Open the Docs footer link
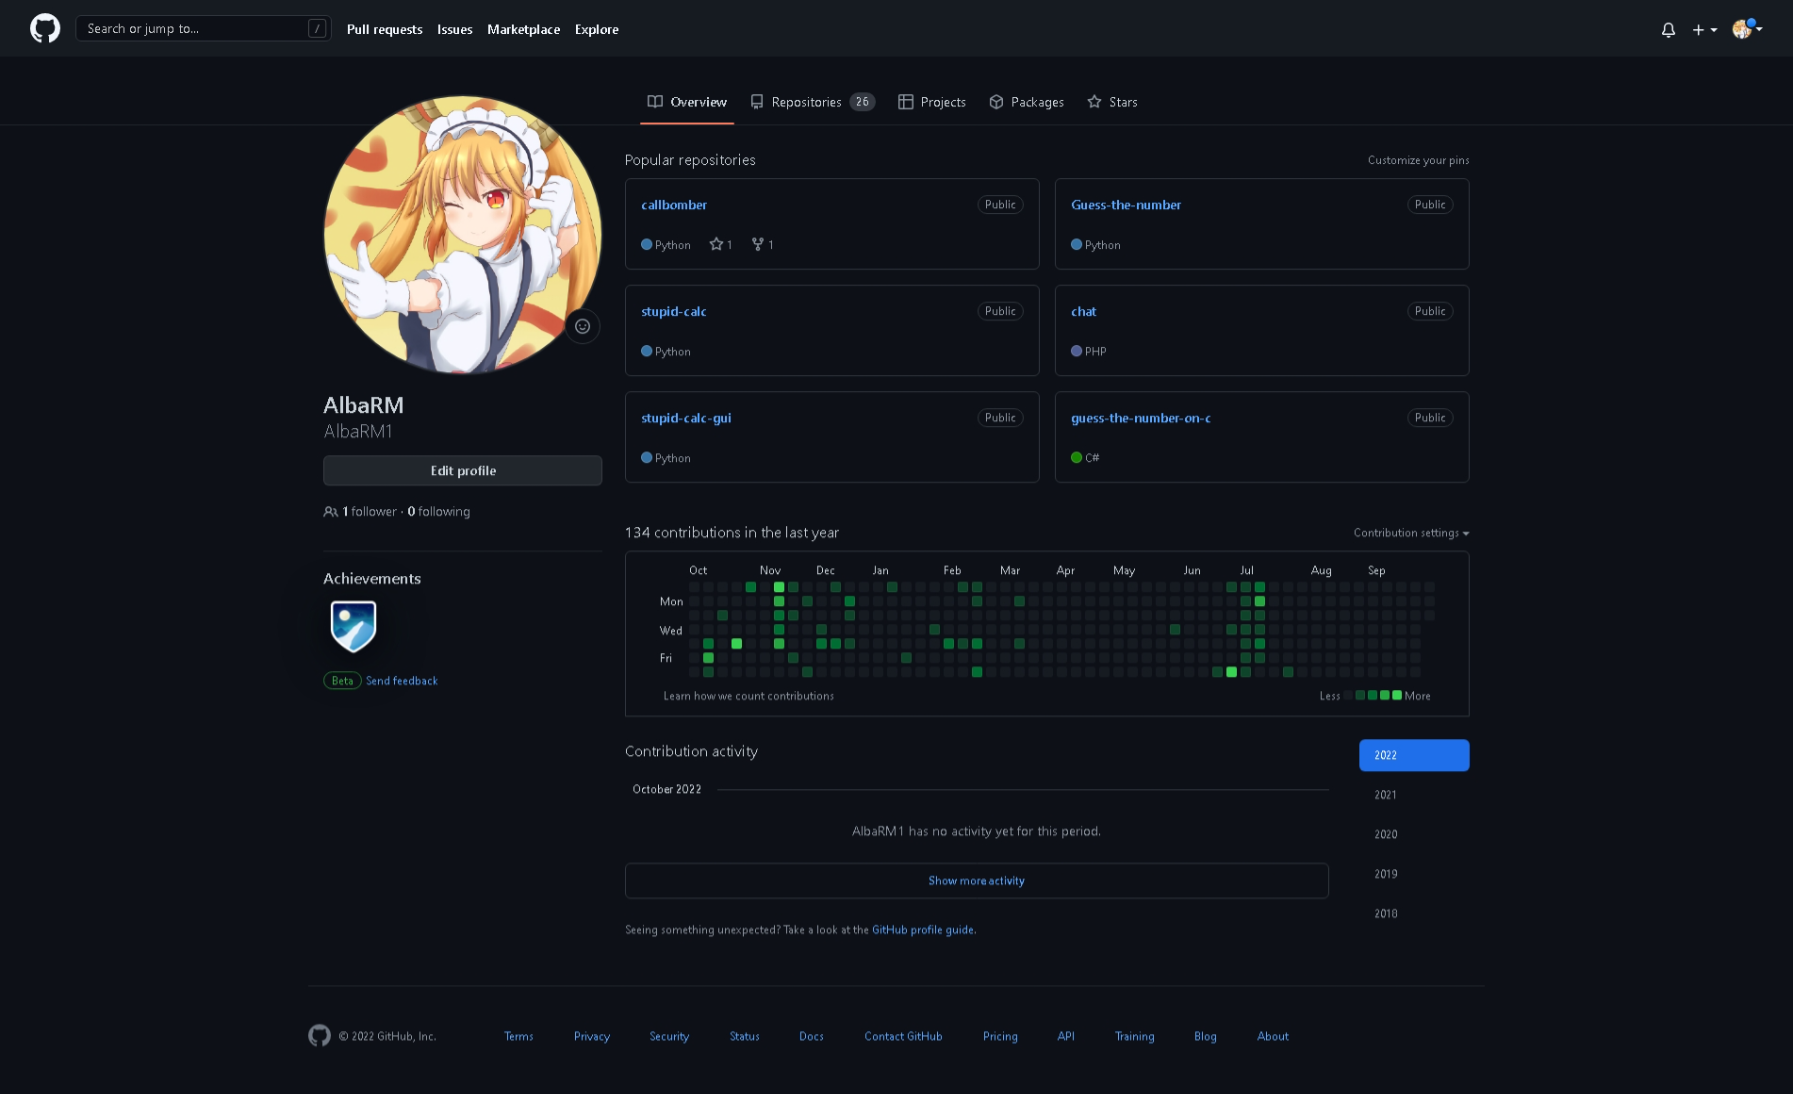Viewport: 1793px width, 1094px height. coord(811,1037)
